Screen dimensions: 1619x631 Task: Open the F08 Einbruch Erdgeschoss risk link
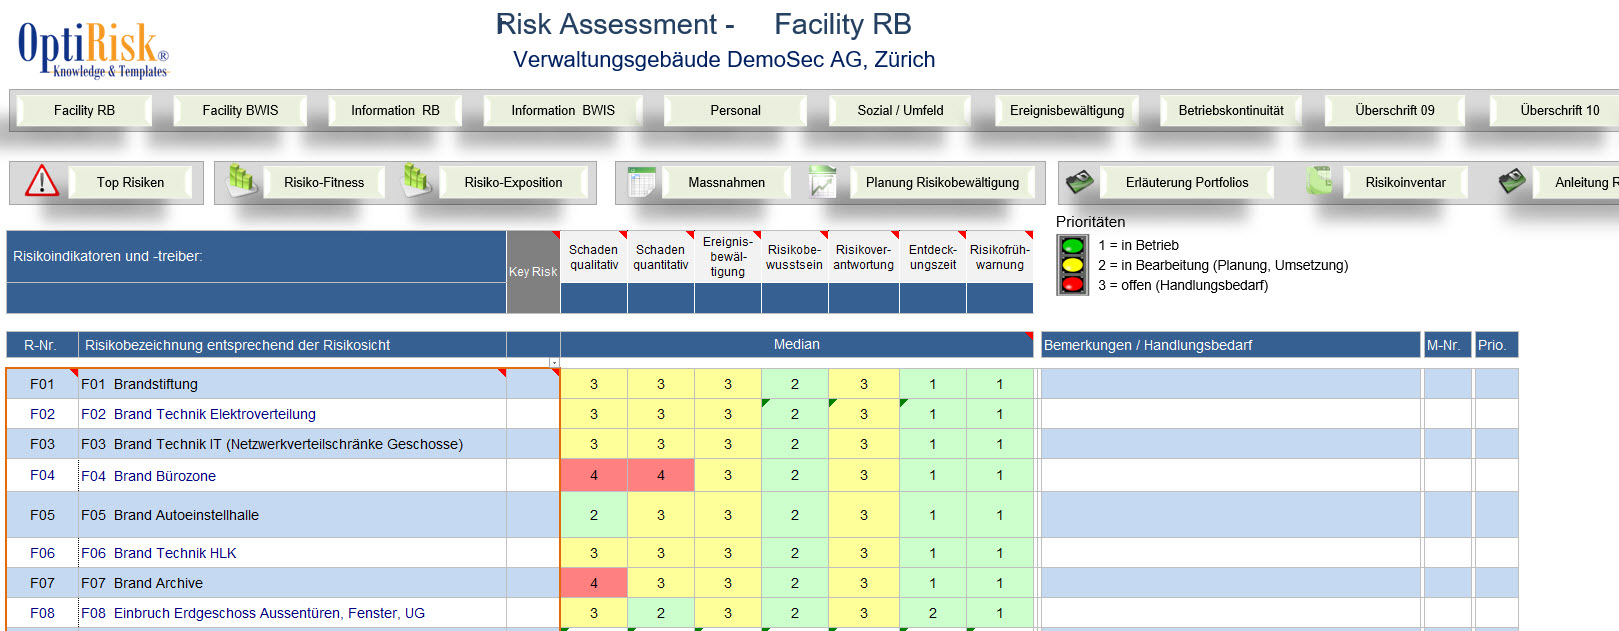coord(268,613)
